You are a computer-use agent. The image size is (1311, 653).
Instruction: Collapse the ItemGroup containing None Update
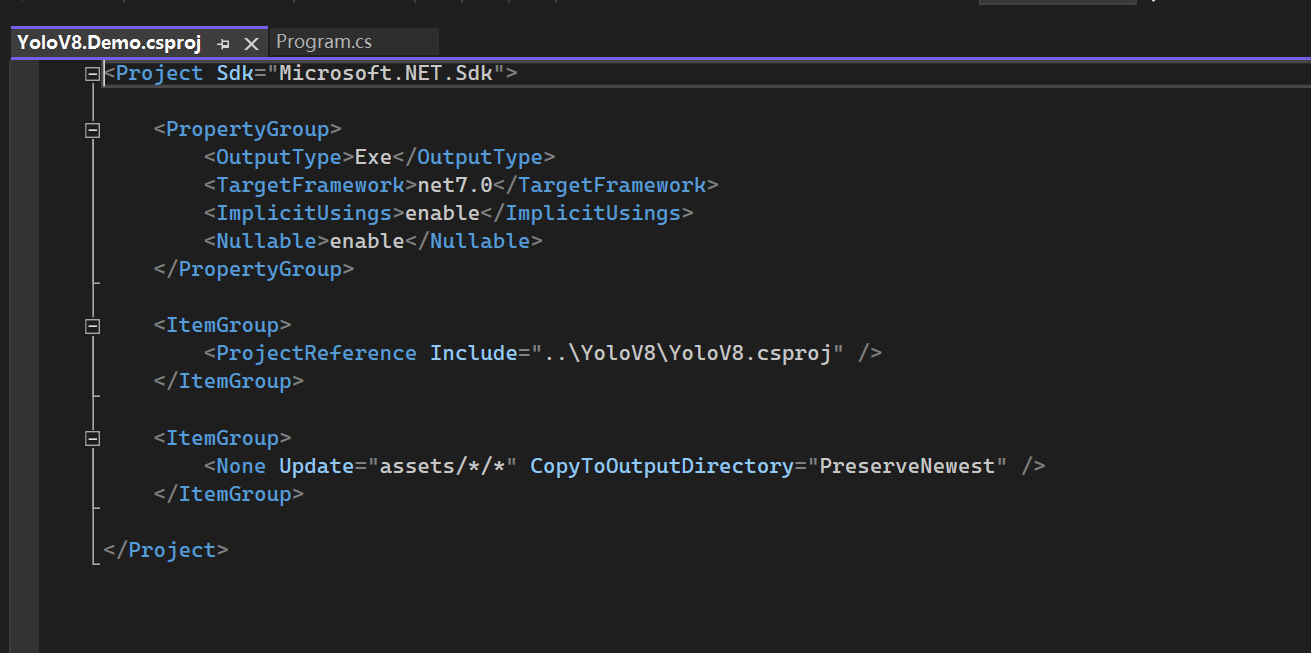pyautogui.click(x=93, y=438)
